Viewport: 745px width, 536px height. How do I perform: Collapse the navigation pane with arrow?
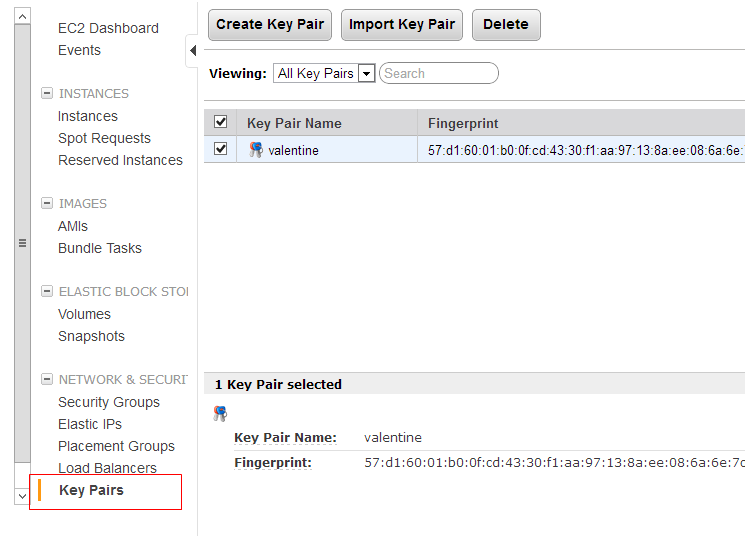[x=193, y=50]
